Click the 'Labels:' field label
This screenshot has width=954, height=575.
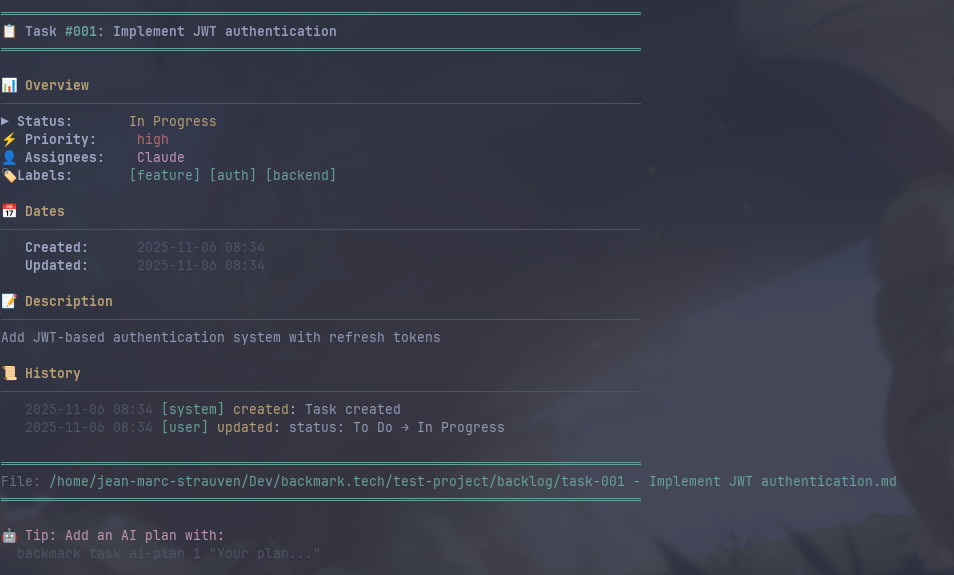pyautogui.click(x=44, y=175)
